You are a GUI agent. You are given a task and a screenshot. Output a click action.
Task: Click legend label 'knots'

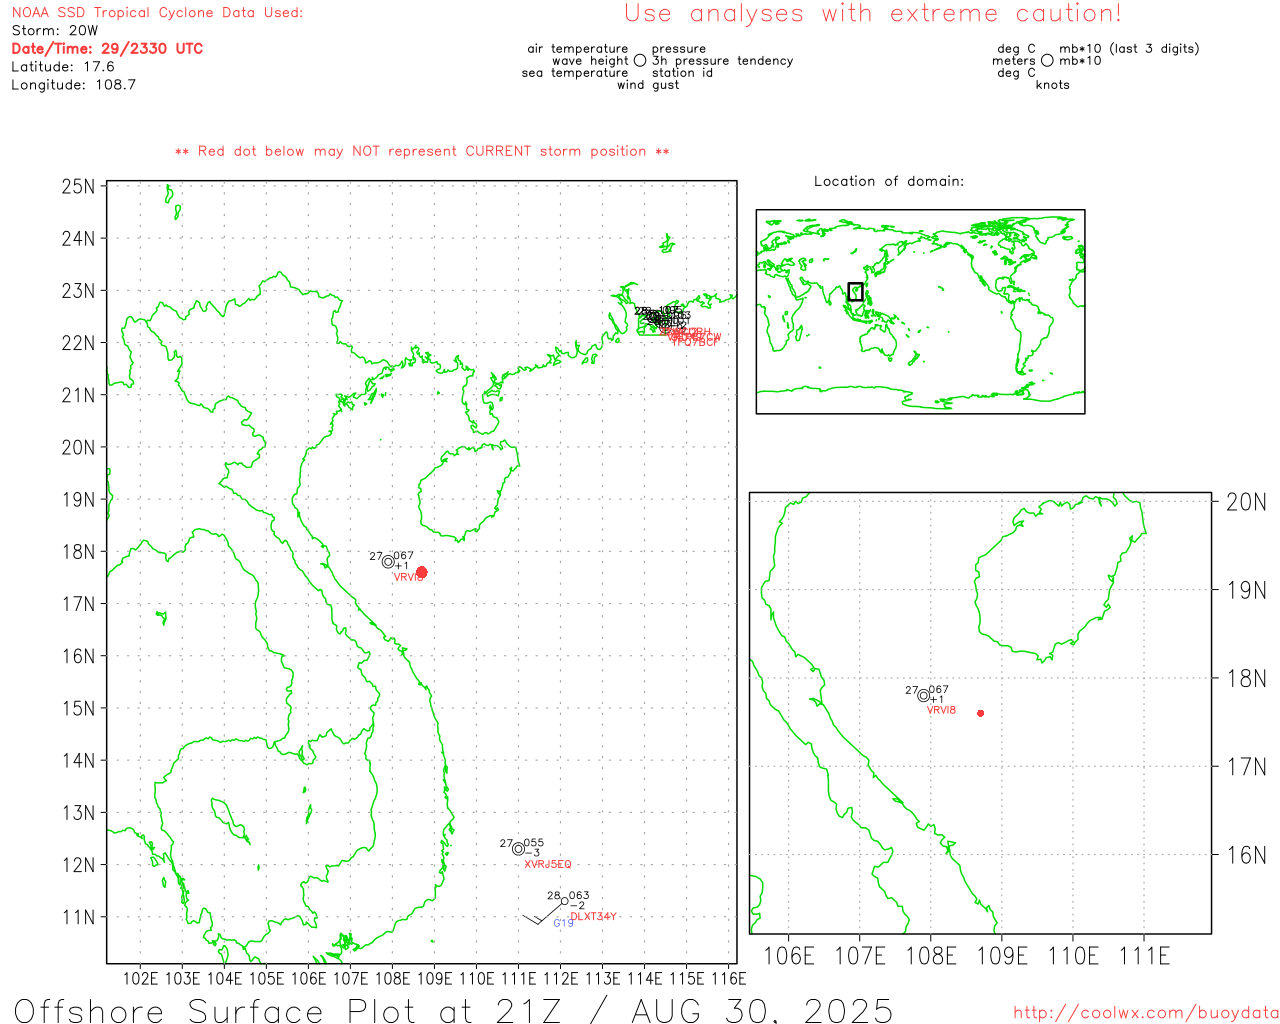point(1053,85)
